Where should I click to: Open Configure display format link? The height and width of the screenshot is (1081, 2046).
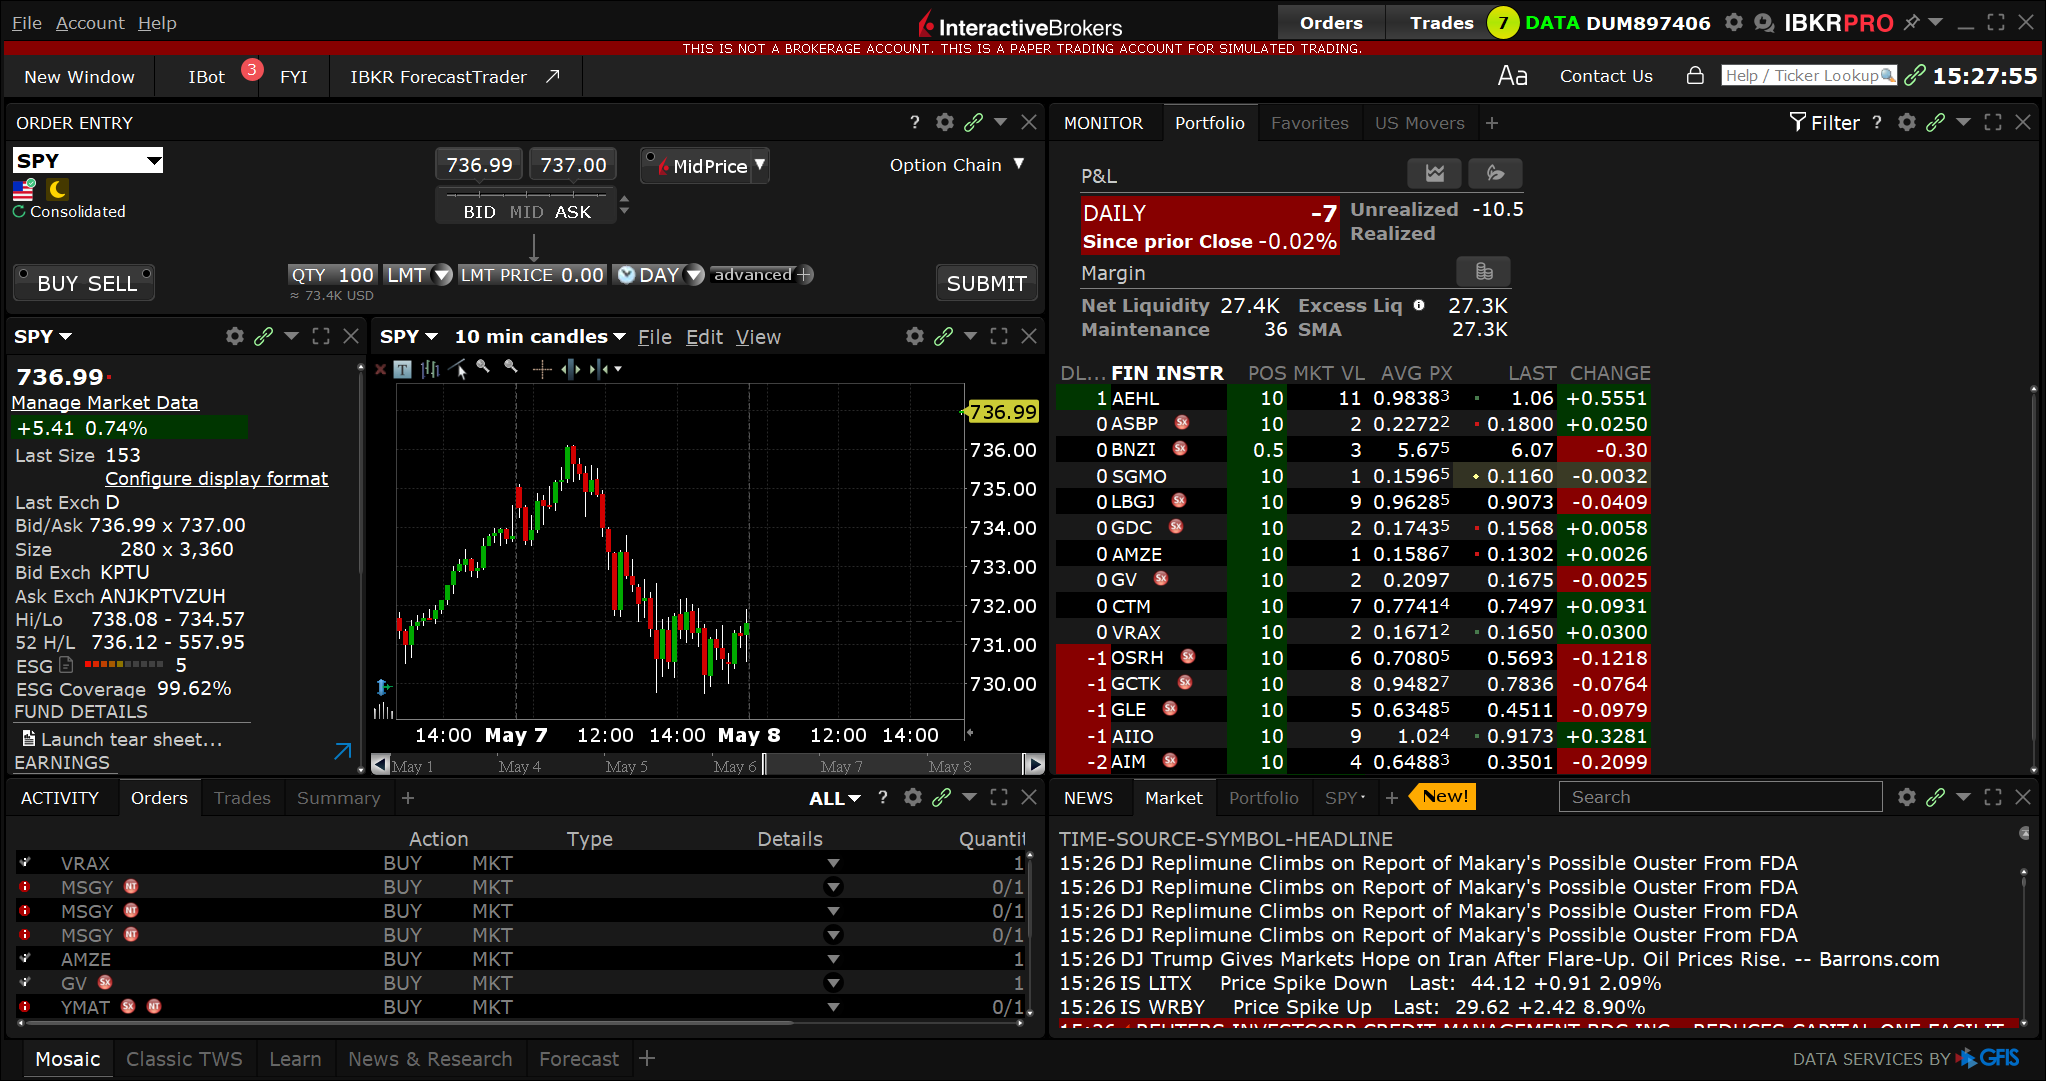coord(216,478)
